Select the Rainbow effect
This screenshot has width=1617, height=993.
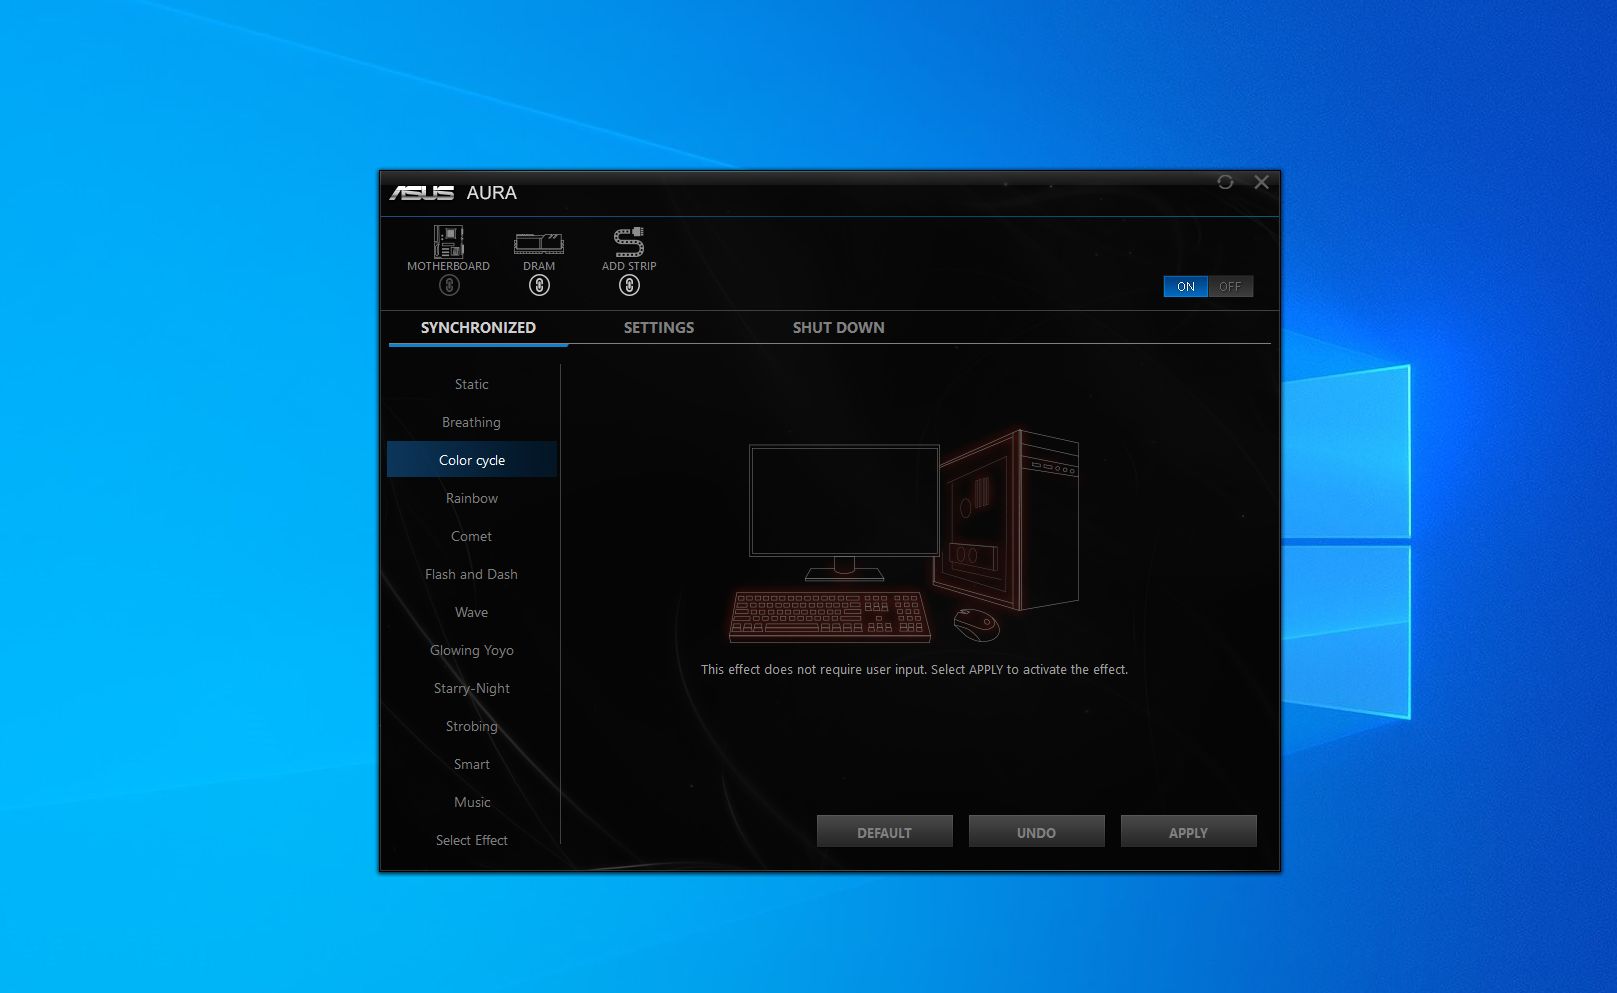tap(472, 498)
